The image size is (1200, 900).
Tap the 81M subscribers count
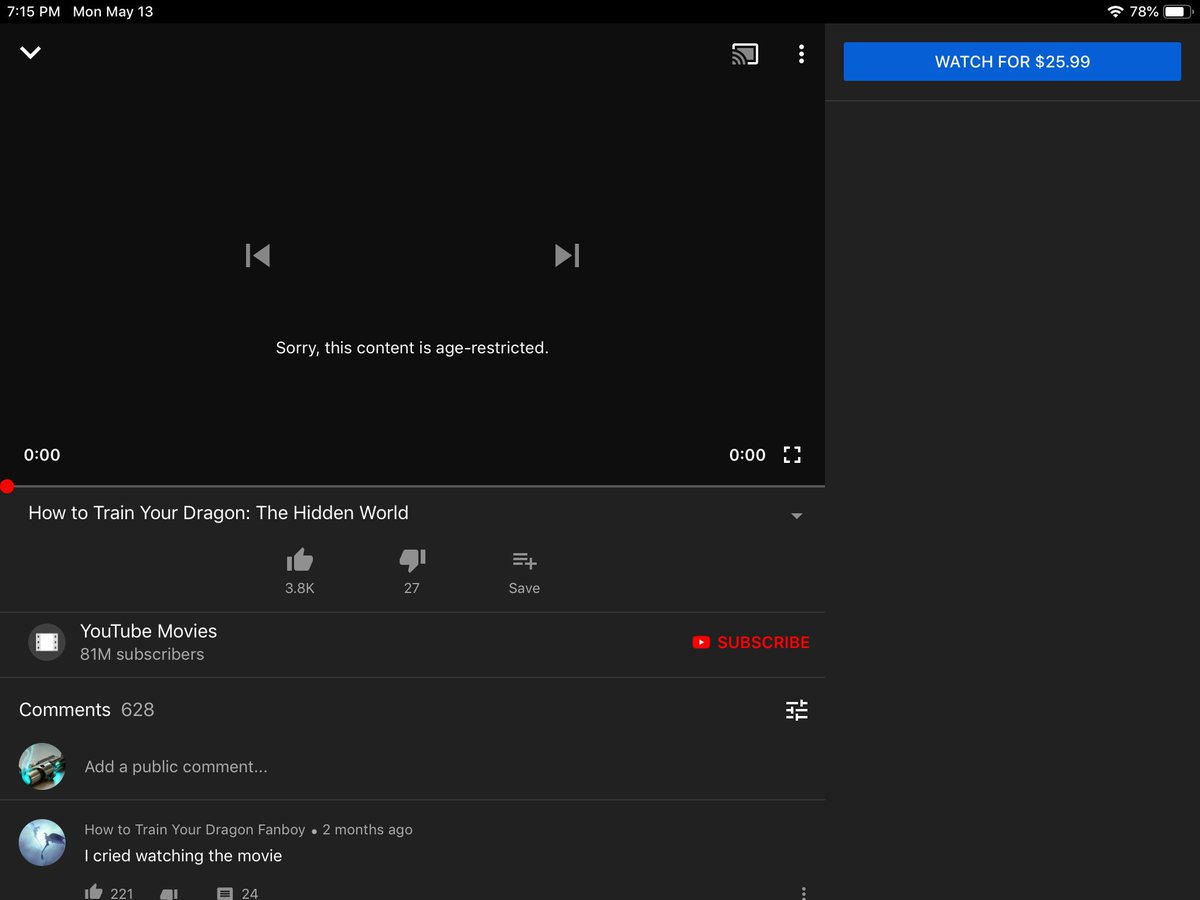142,654
